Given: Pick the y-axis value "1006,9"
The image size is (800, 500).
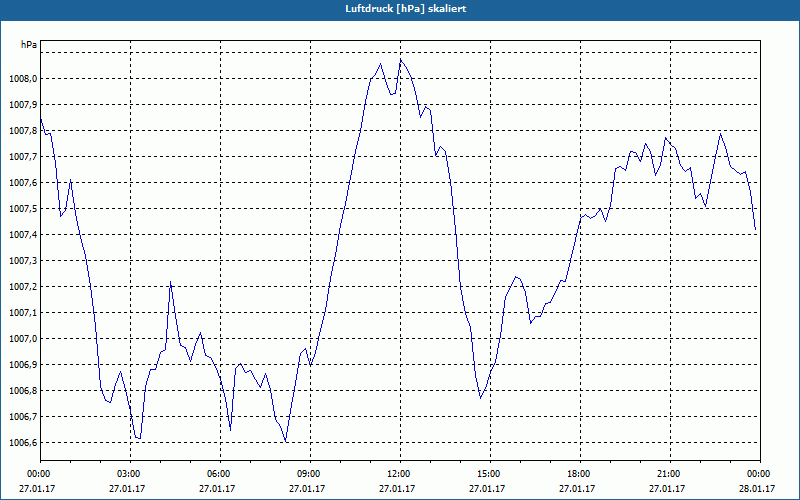Looking at the screenshot, I should [23, 365].
